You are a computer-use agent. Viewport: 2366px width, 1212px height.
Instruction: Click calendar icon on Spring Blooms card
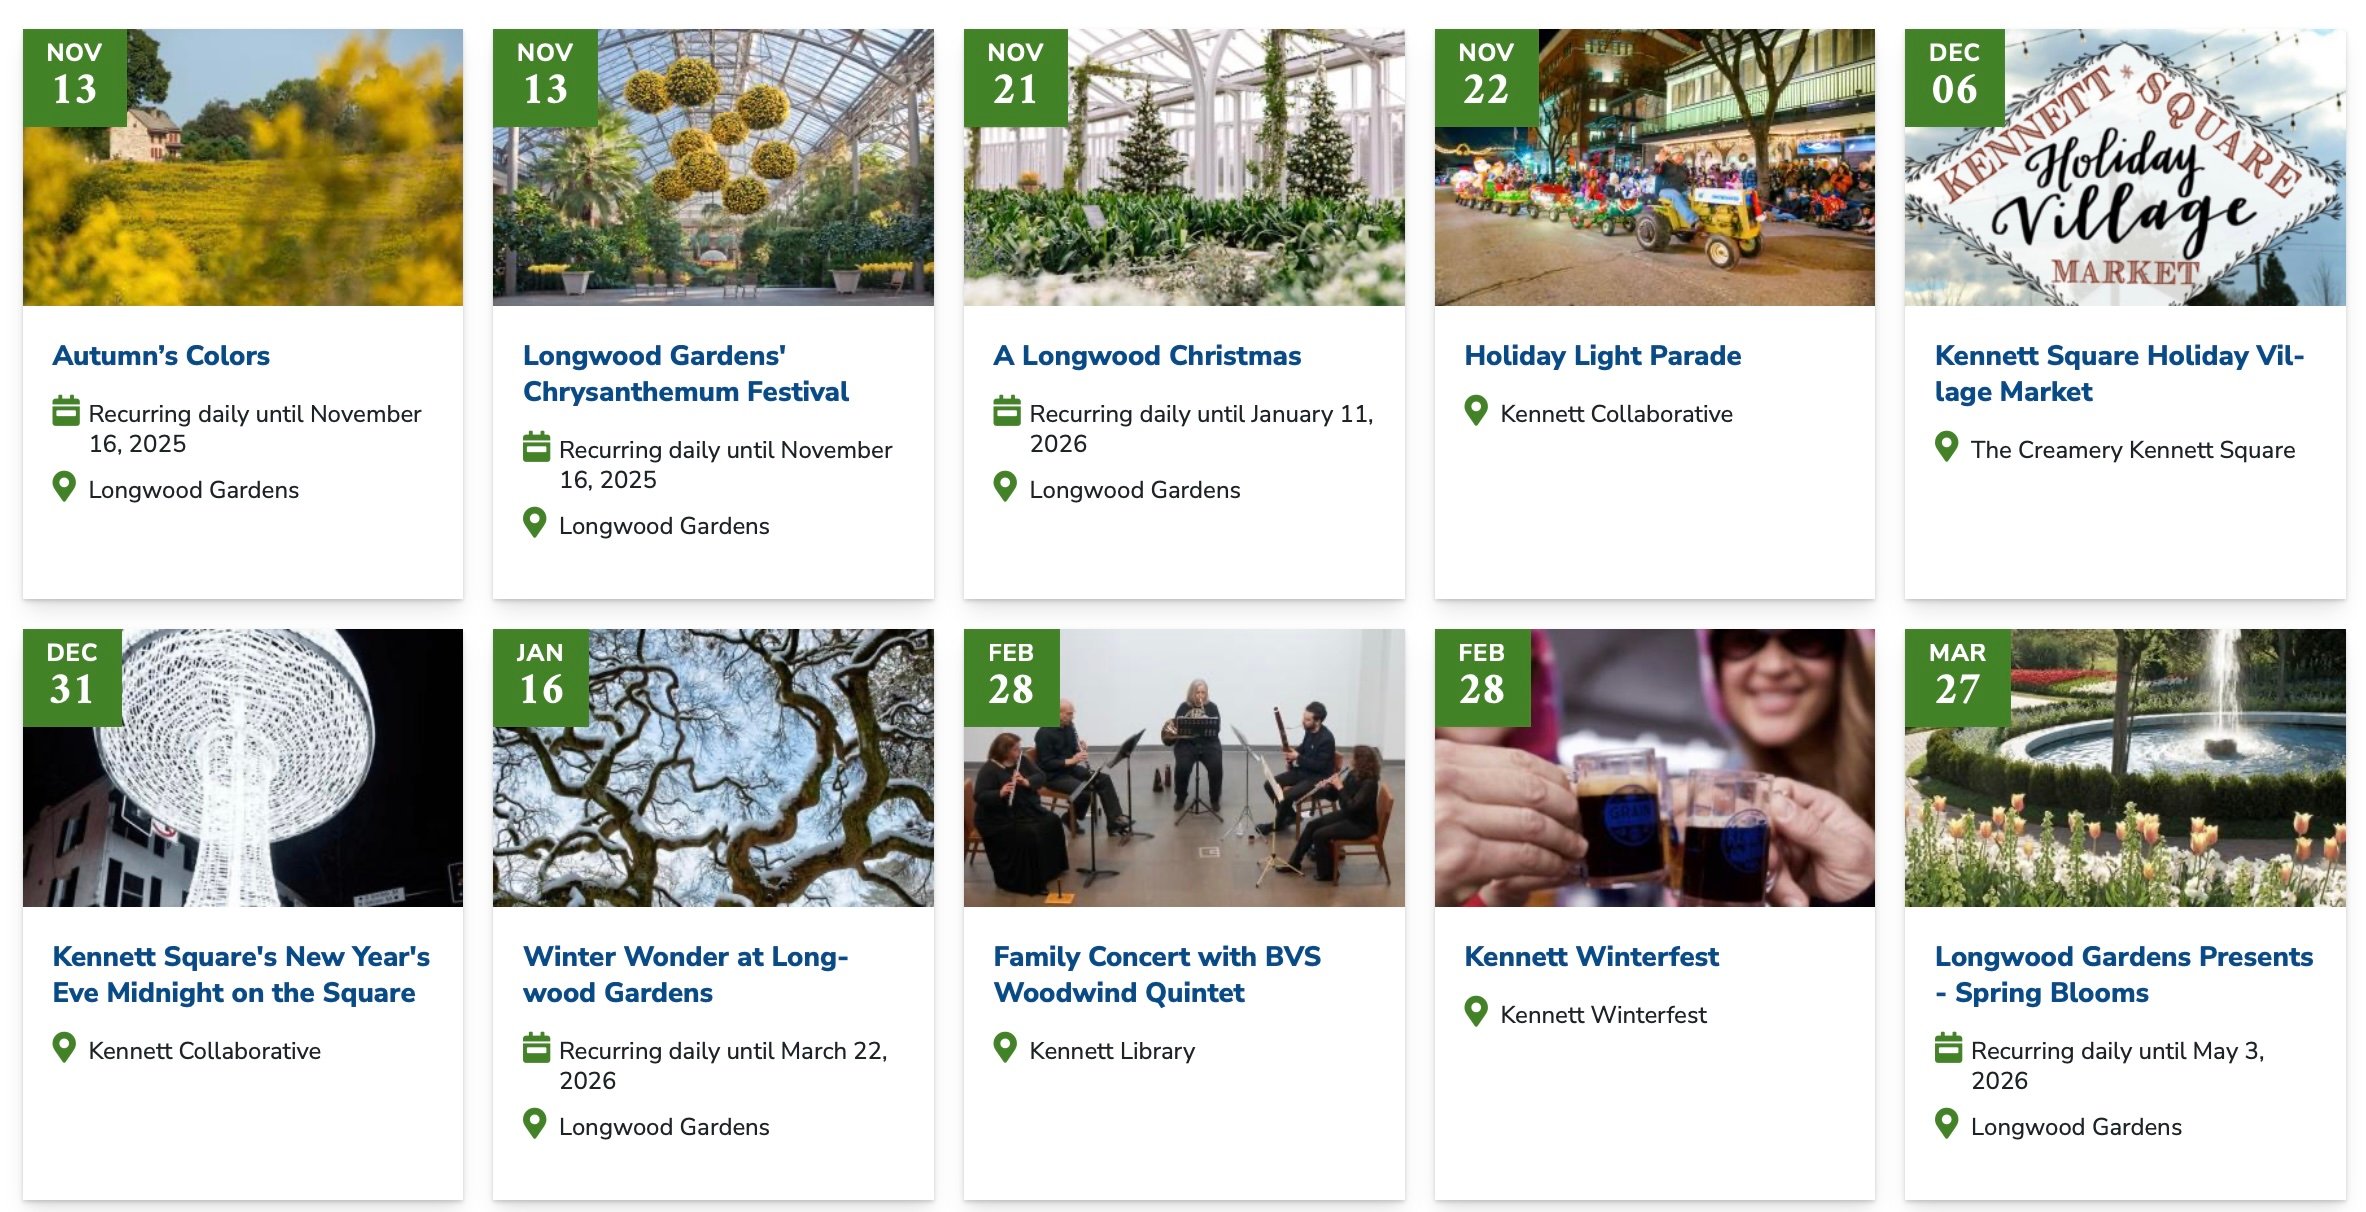pos(1947,1048)
